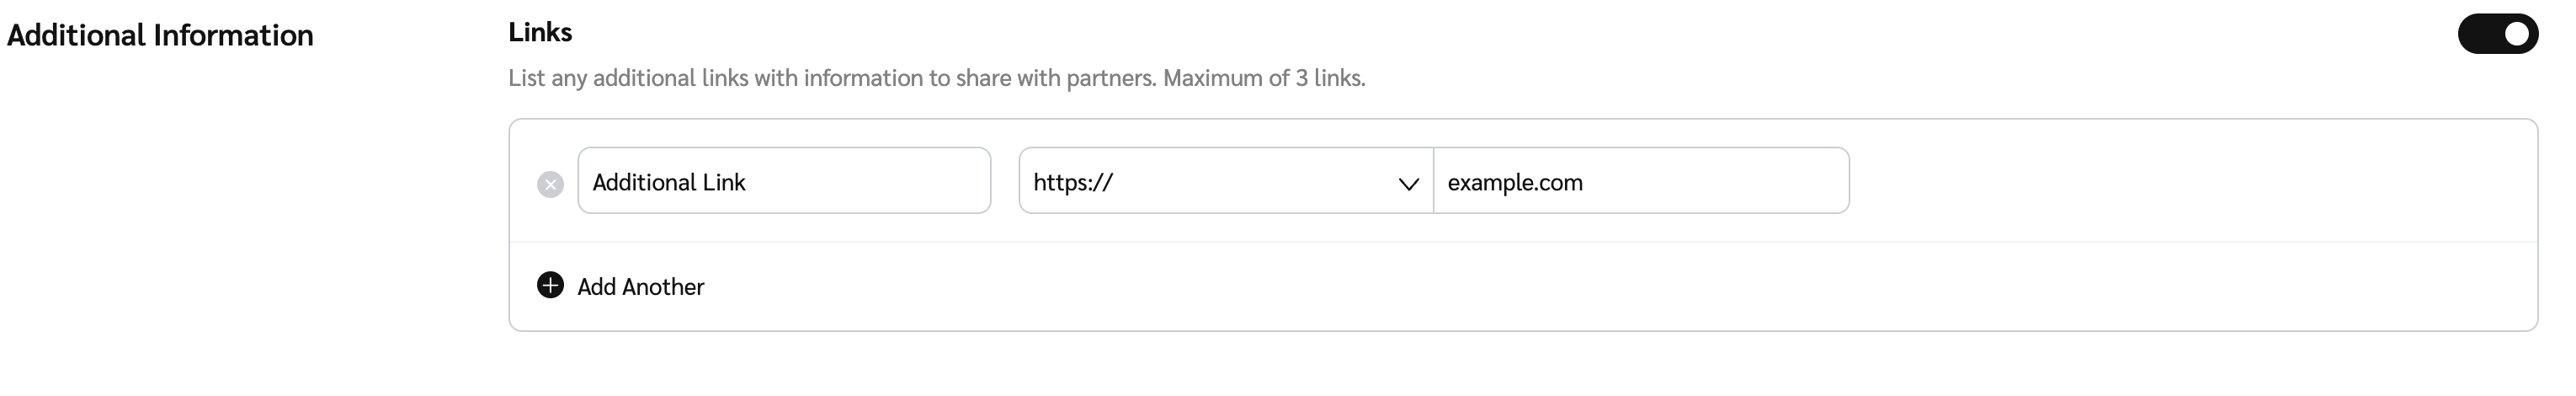Click the Links heading label
This screenshot has height=396, width=2576.
540,33
